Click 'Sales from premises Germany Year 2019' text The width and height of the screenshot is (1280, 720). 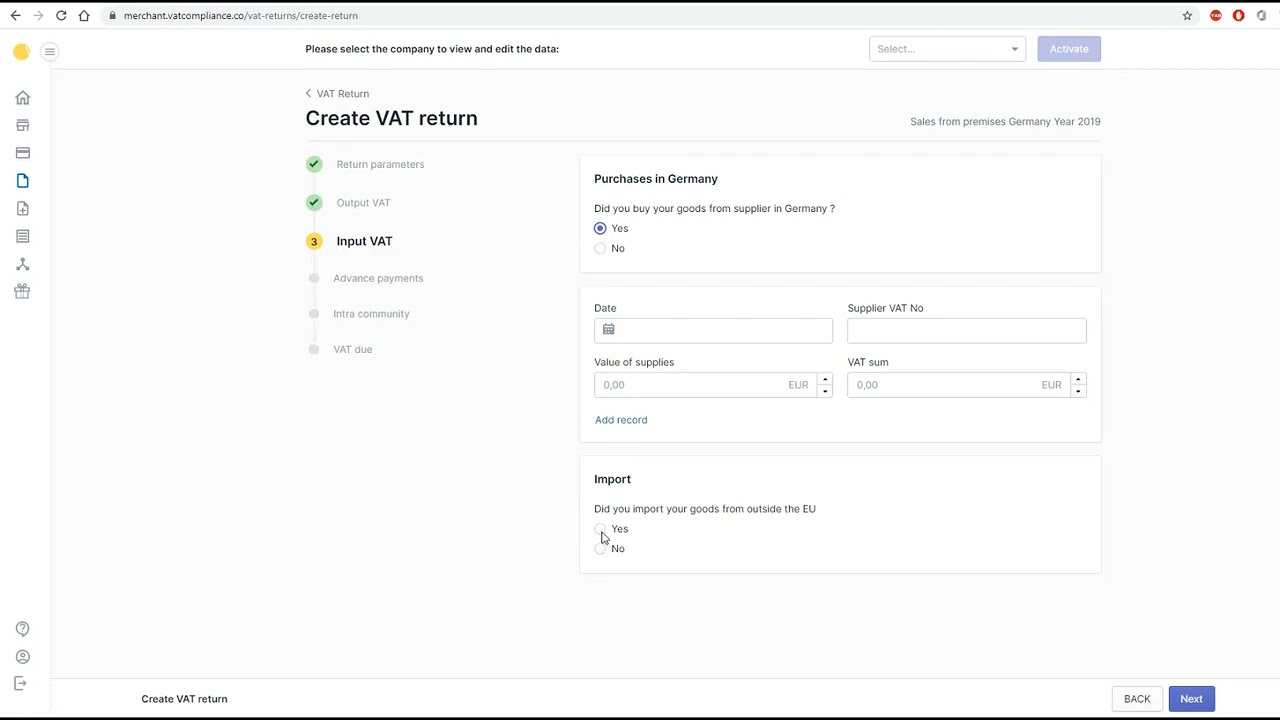point(1005,122)
